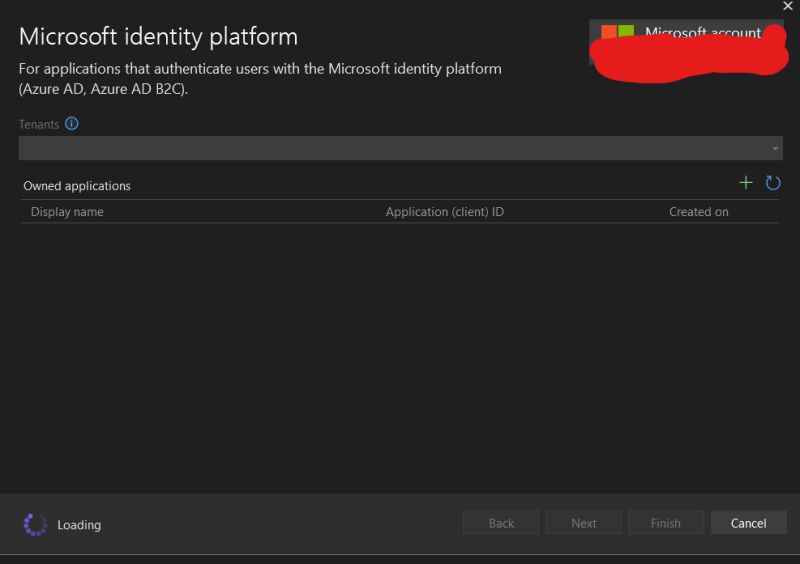
Task: Click the loading spinner icon
Action: [35, 525]
